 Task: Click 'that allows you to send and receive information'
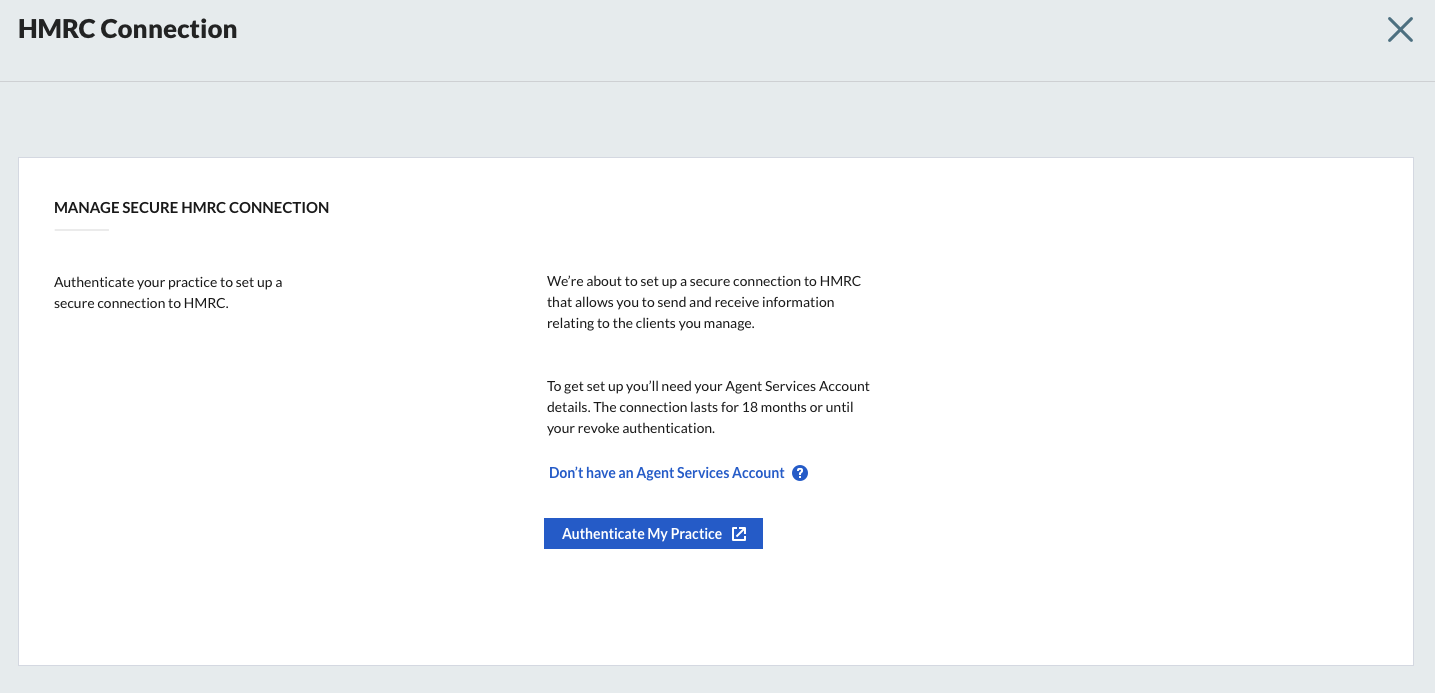[x=690, y=302]
